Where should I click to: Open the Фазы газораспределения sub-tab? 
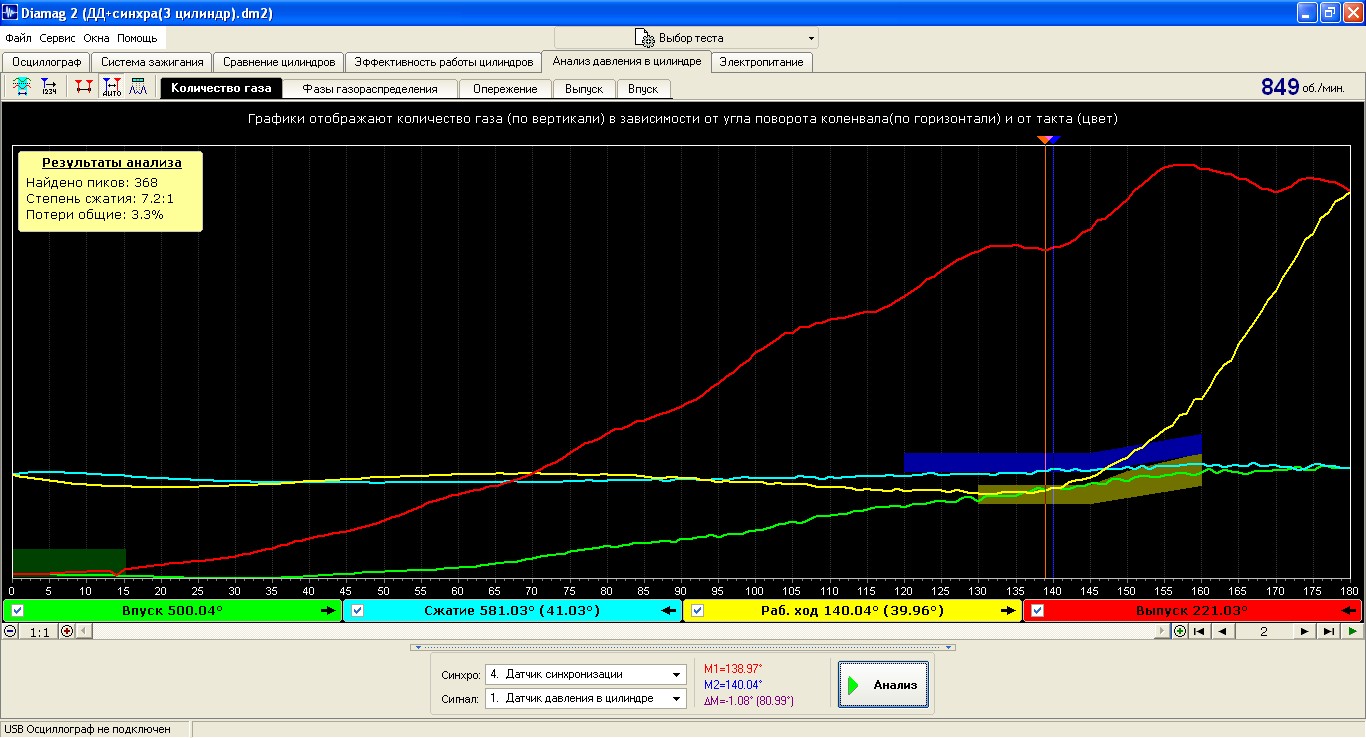[x=370, y=89]
